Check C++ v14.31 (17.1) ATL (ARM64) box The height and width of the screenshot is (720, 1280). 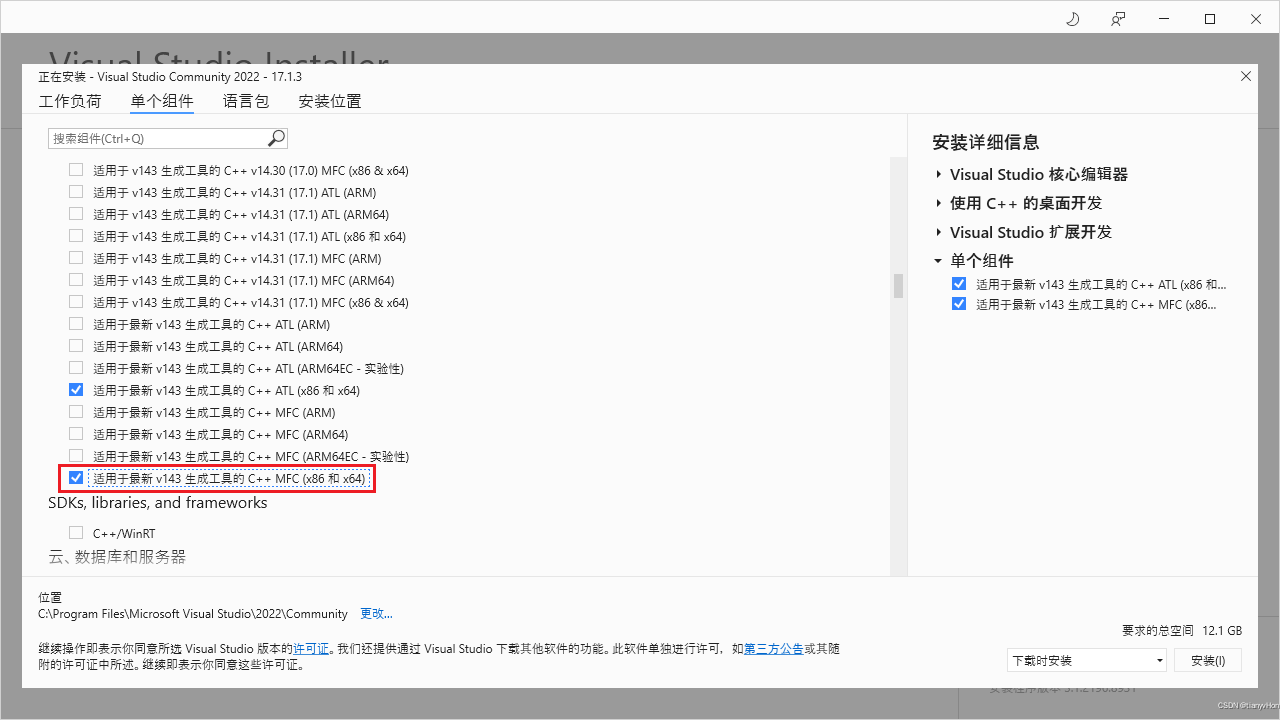tap(76, 214)
